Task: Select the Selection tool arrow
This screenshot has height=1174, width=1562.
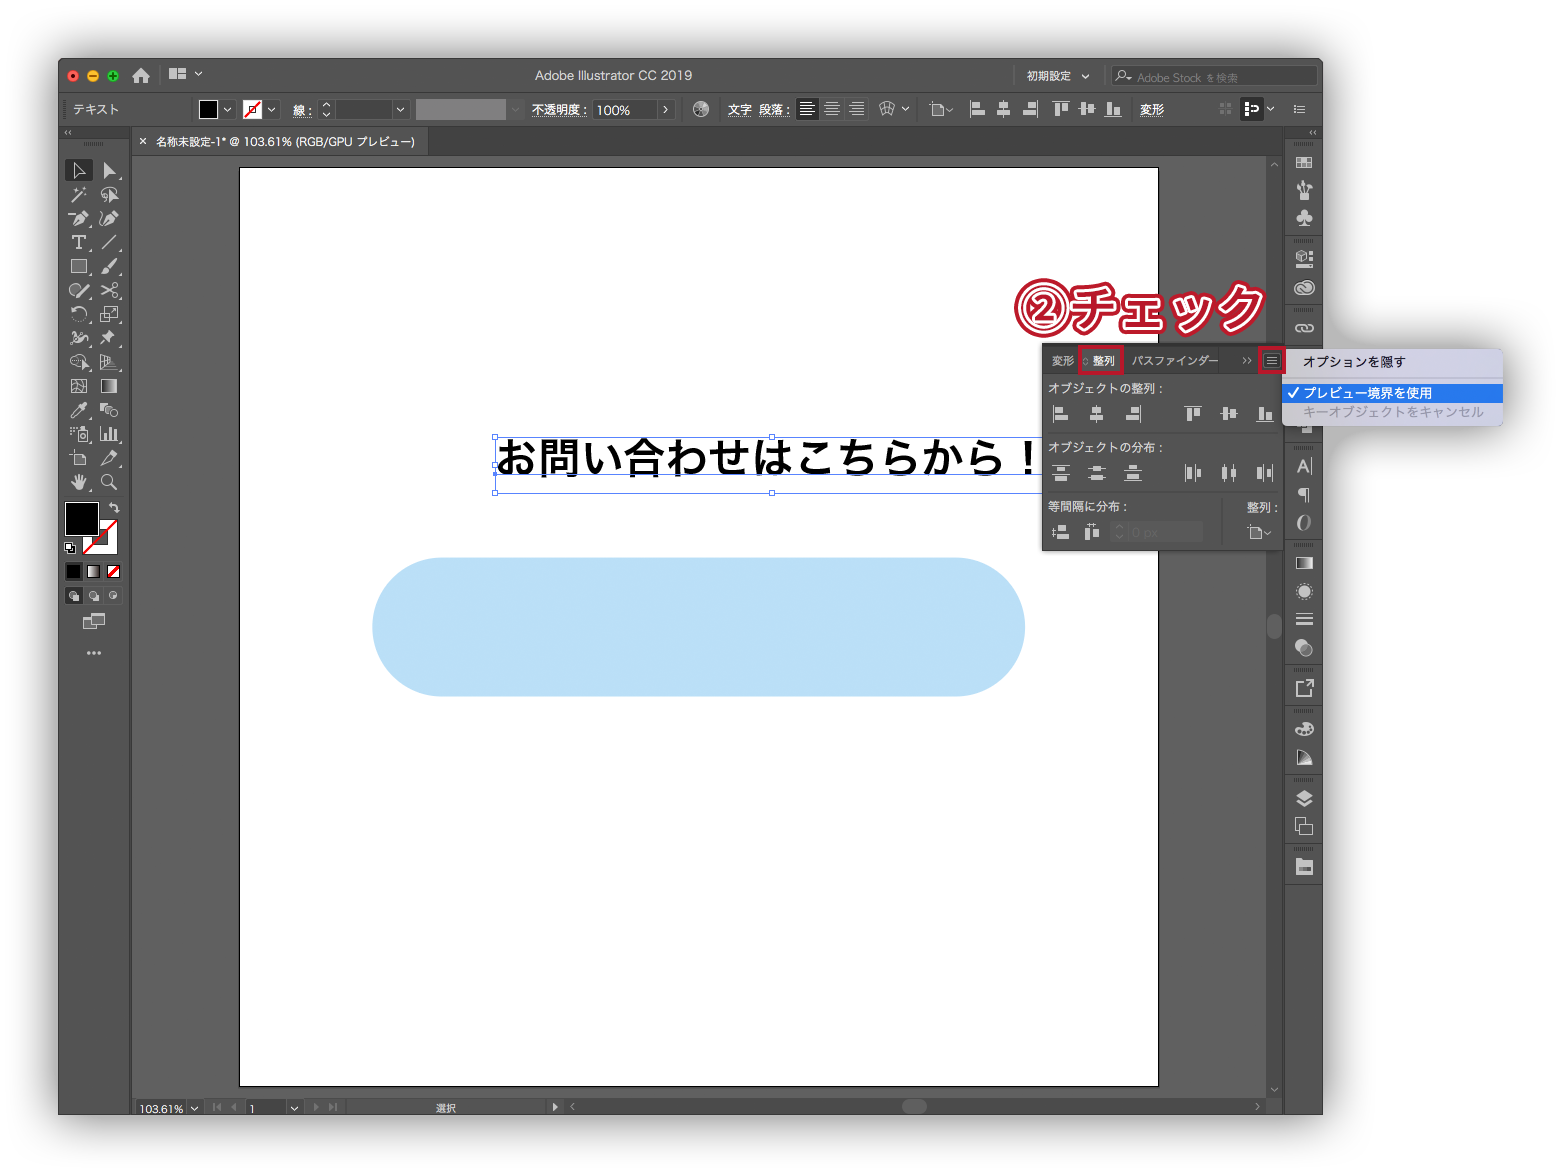Action: (x=79, y=171)
